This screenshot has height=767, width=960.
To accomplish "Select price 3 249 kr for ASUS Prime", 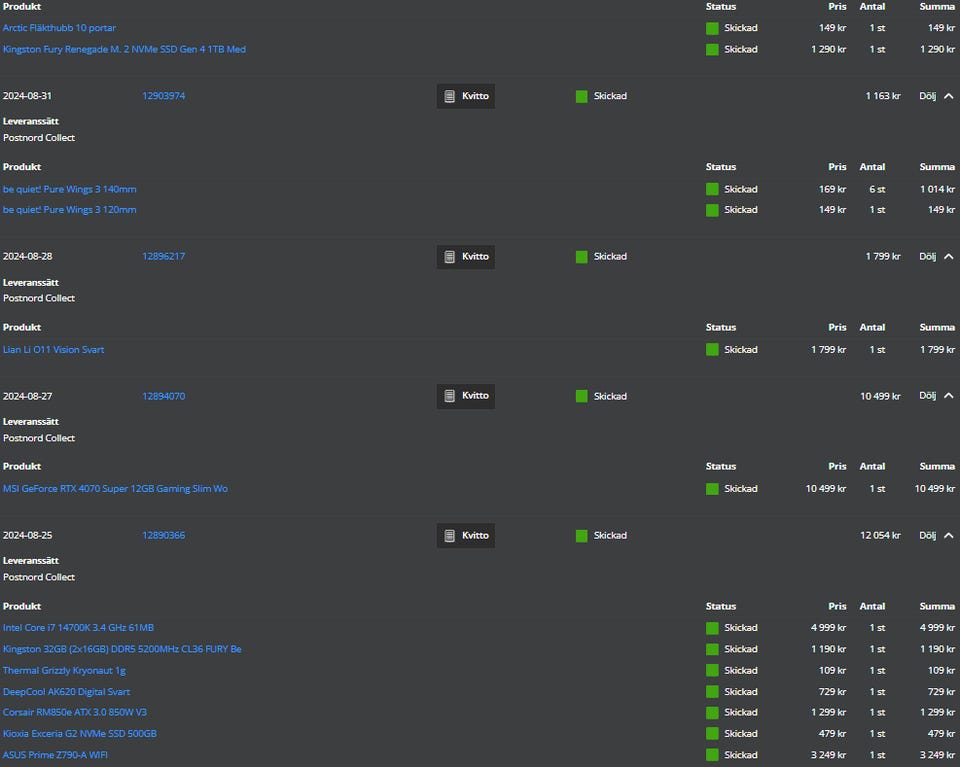I will pos(828,755).
